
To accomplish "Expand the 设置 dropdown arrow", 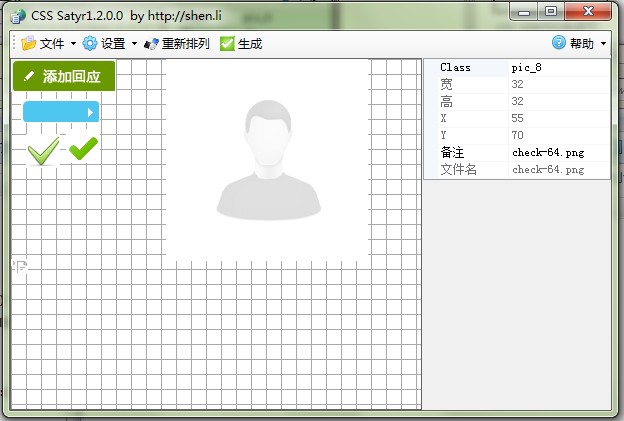I will (134, 43).
